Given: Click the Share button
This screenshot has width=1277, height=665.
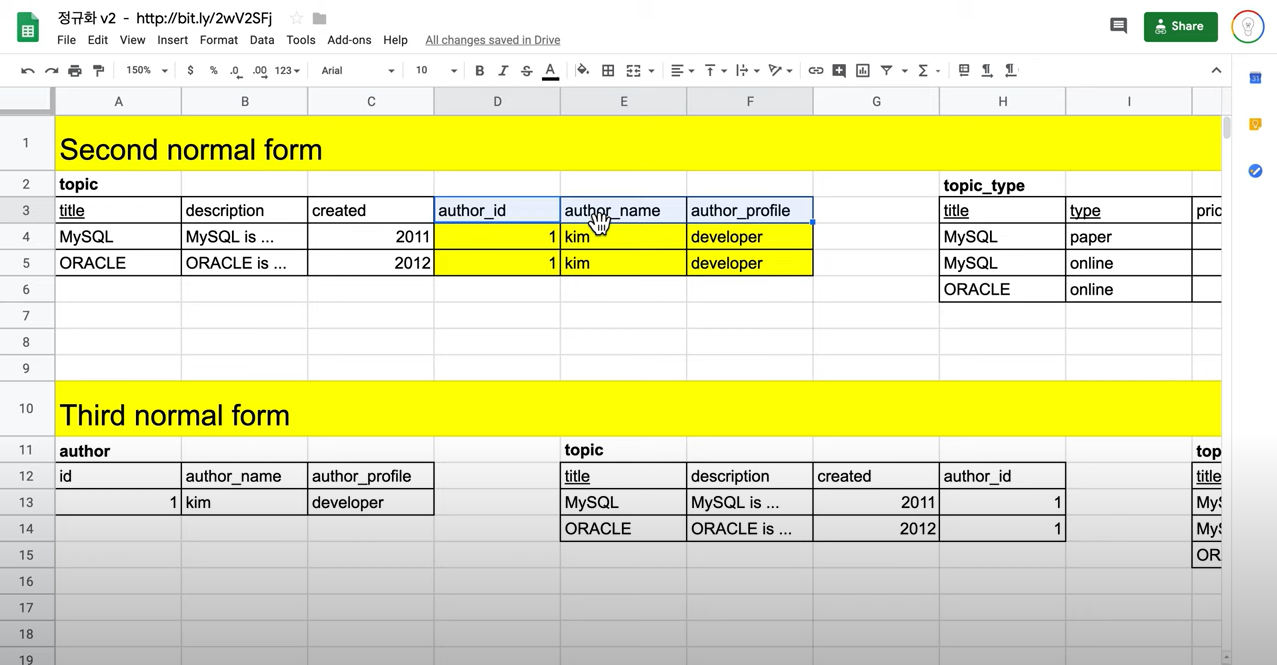Looking at the screenshot, I should 1180,27.
